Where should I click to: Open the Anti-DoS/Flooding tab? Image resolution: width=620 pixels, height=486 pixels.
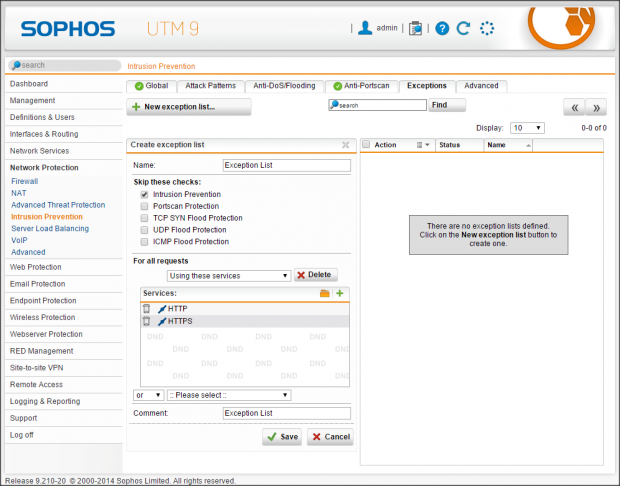coord(284,86)
